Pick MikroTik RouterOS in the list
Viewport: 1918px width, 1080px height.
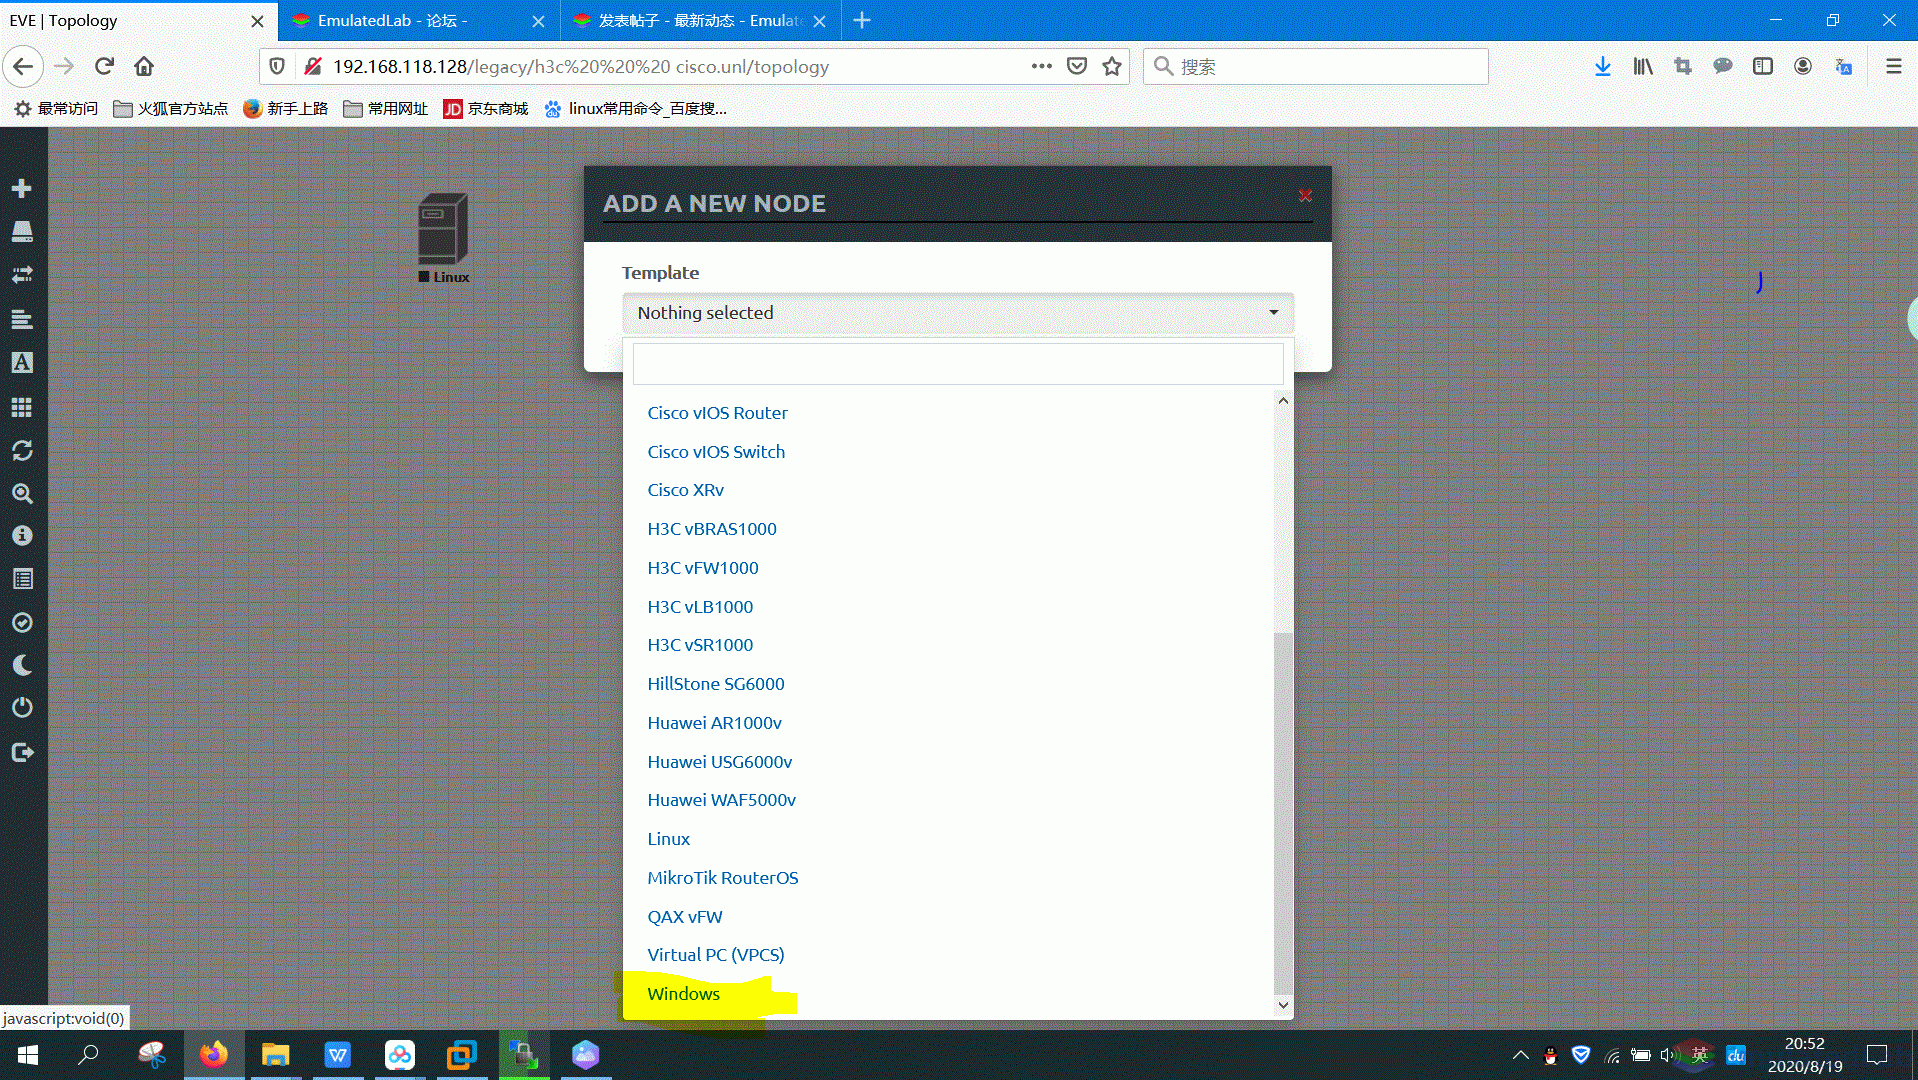[722, 878]
